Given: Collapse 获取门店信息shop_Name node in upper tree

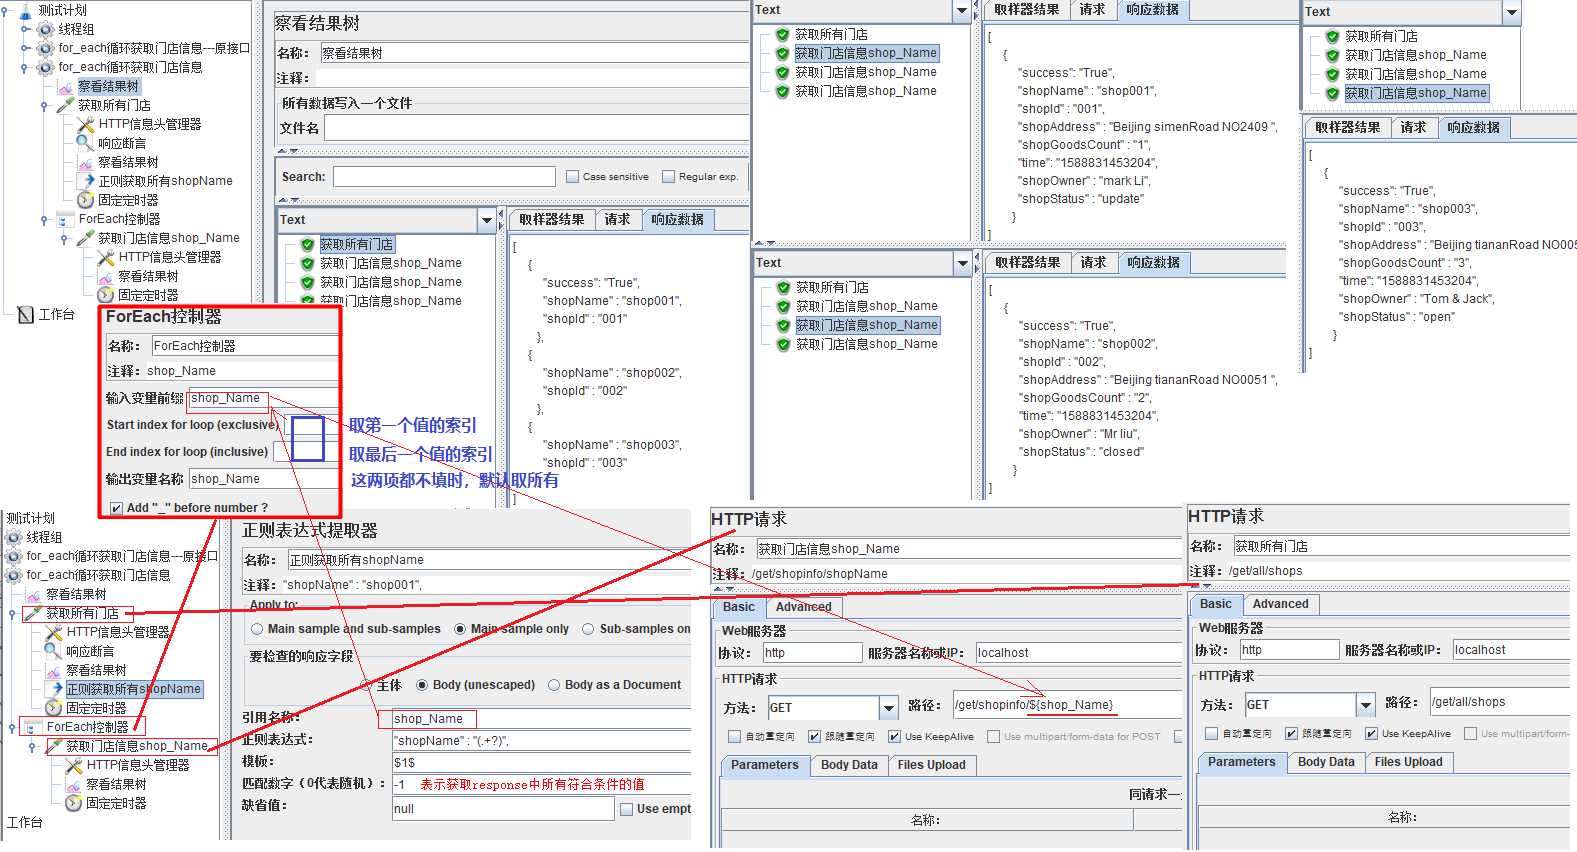Looking at the screenshot, I should point(64,238).
